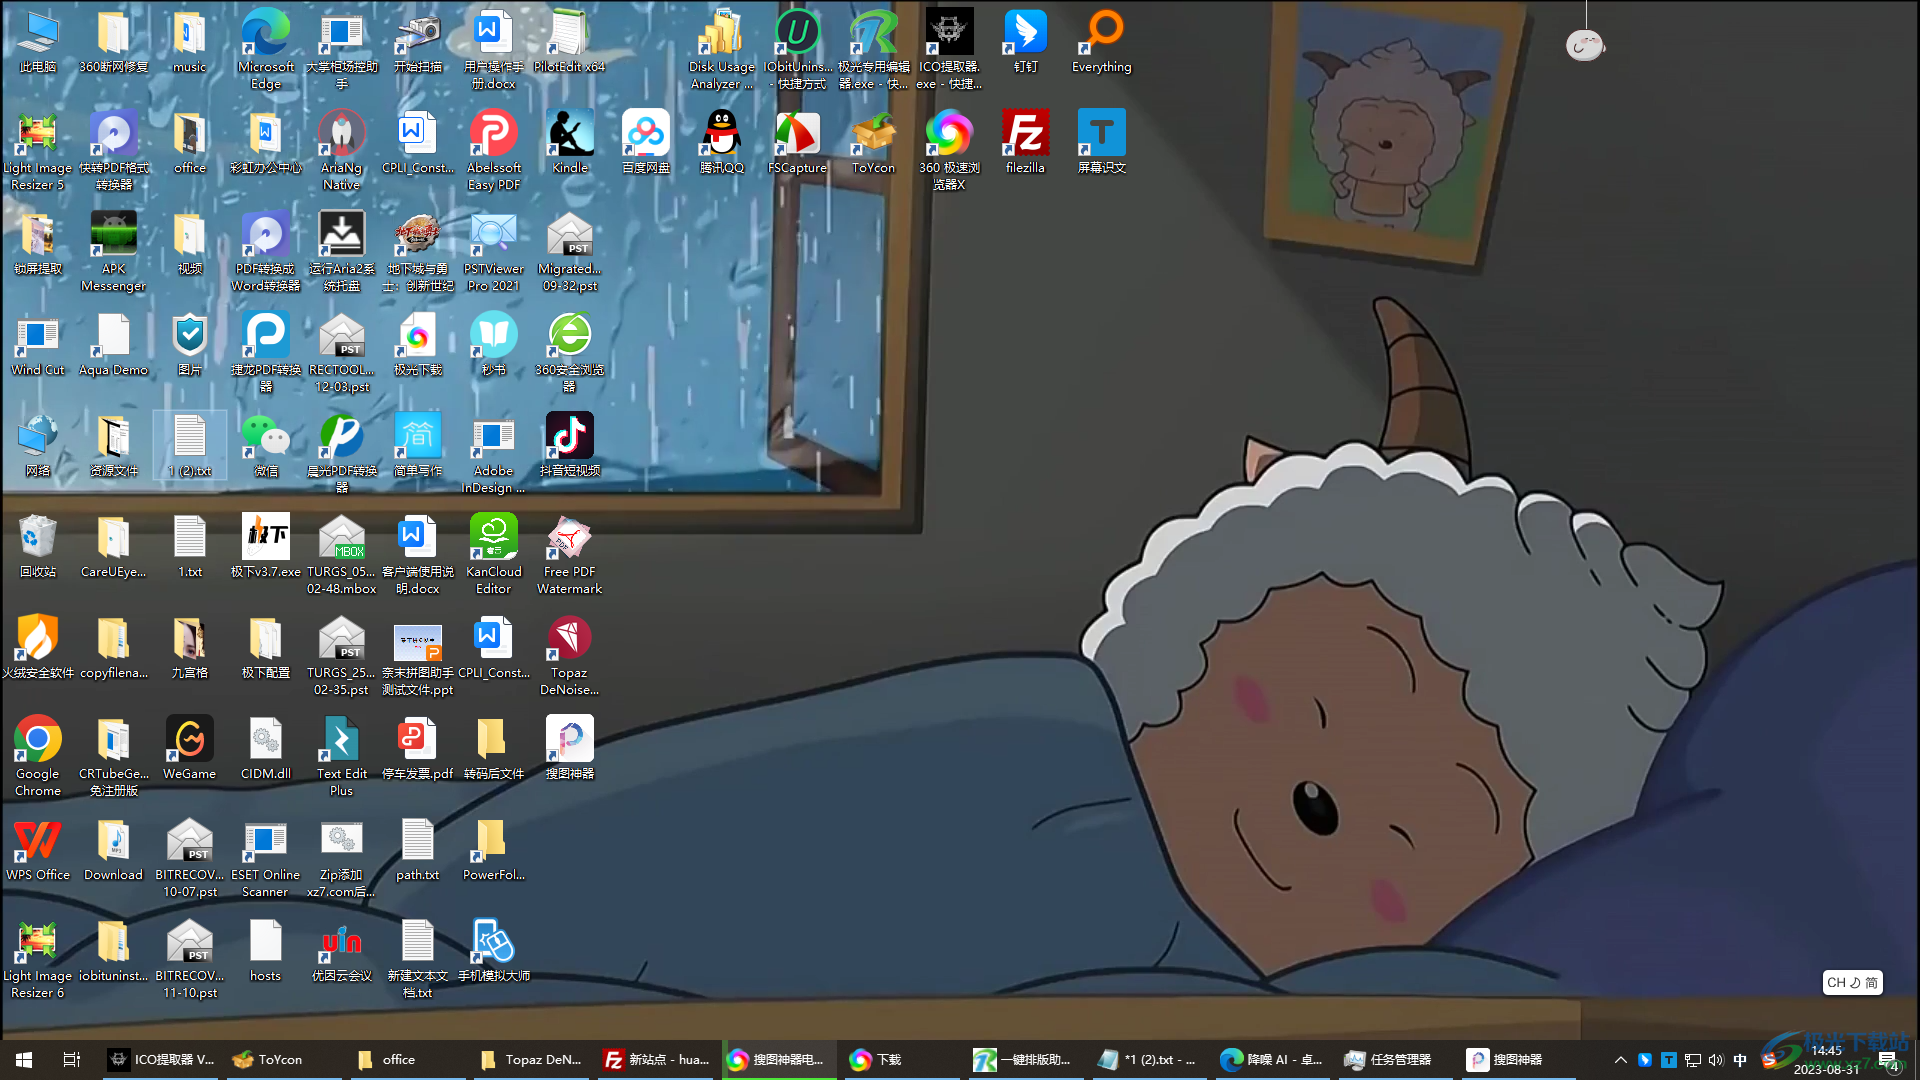Open the FSCapture shortcut
This screenshot has height=1080, width=1920.
[797, 142]
